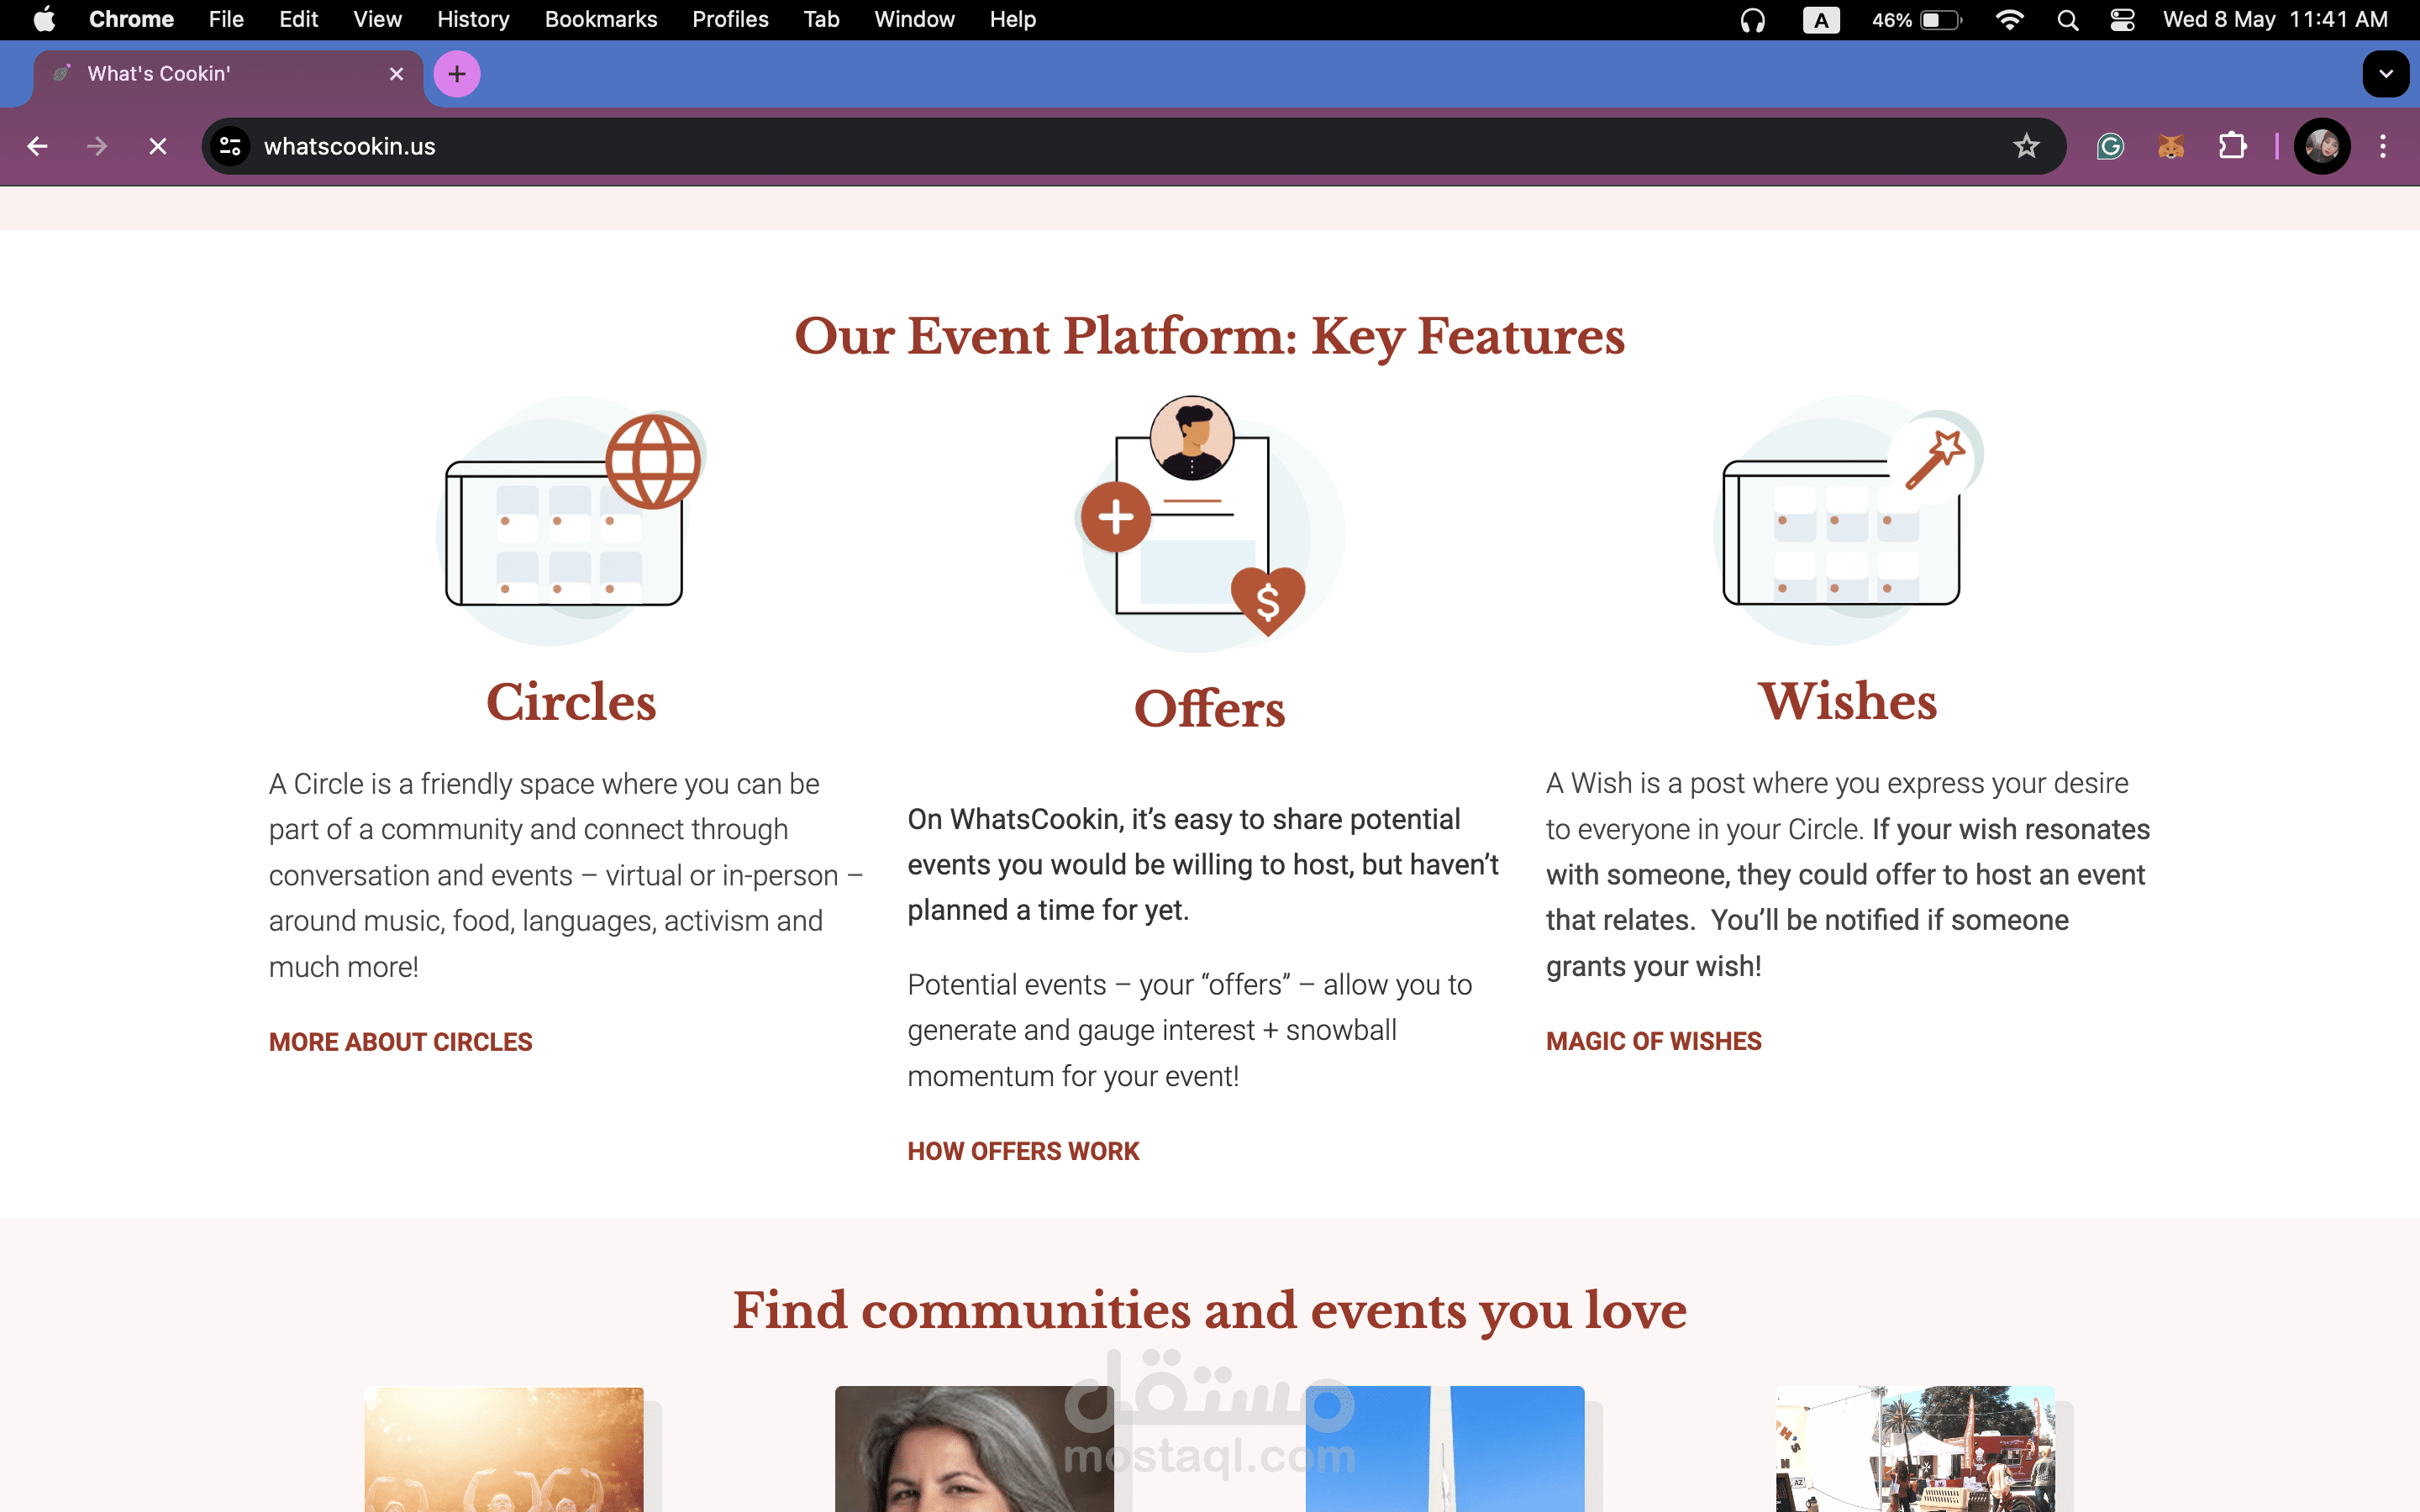Expand the tab search dropdown arrow
The image size is (2420, 1512).
2386,74
